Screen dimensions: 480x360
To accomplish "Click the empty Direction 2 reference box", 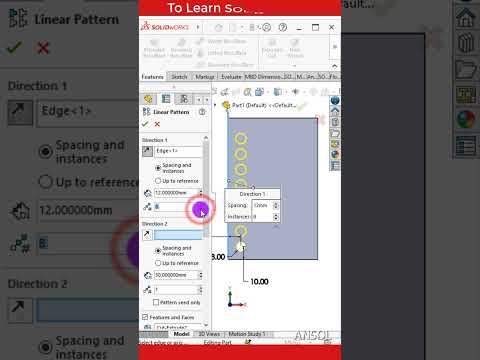I will click(x=178, y=235).
